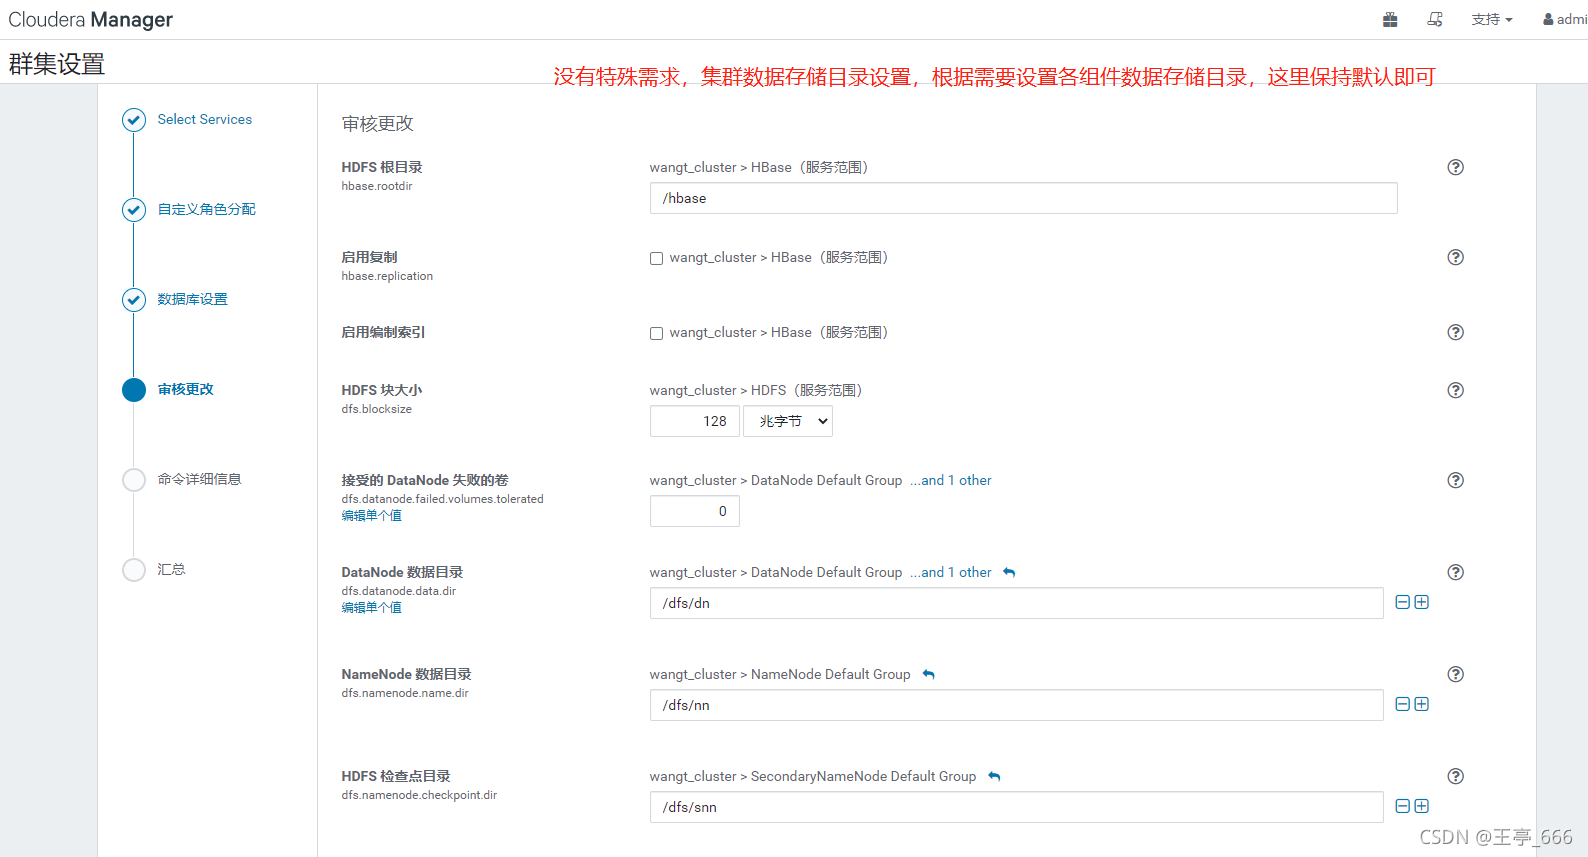
Task: Open running commands icon in top bar
Action: pos(1435,19)
